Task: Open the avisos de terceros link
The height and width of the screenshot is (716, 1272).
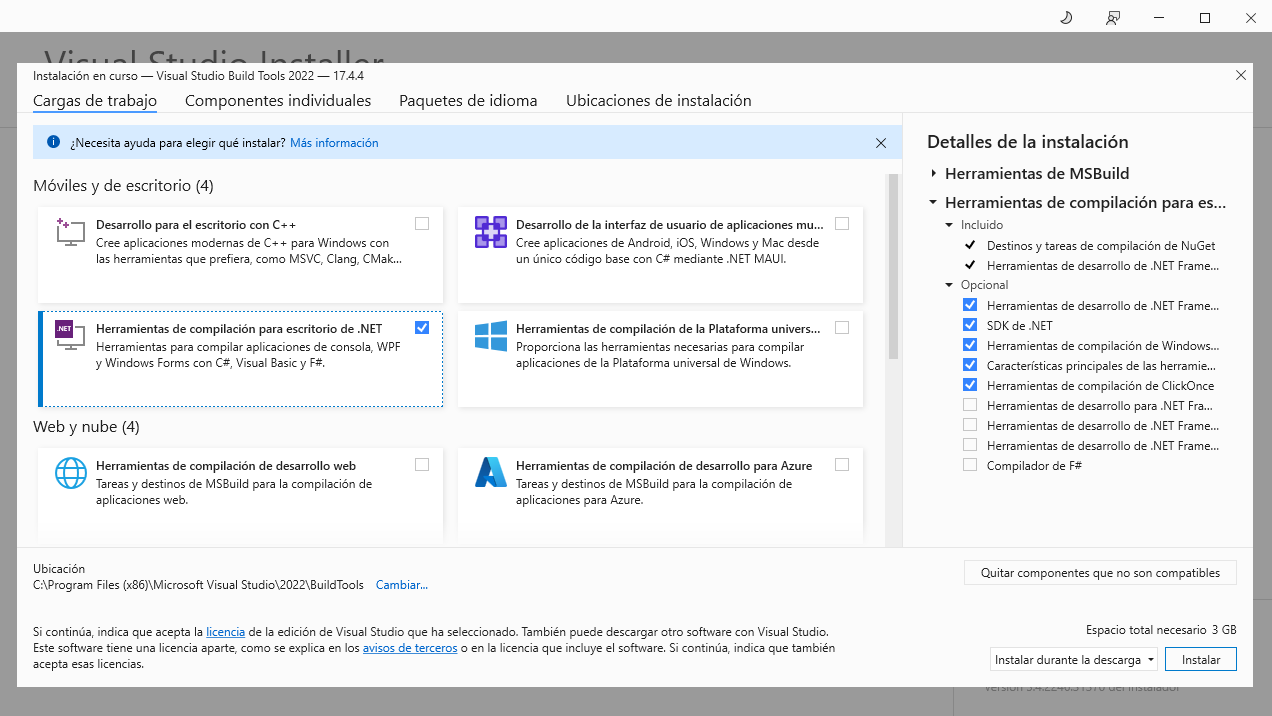Action: point(410,648)
